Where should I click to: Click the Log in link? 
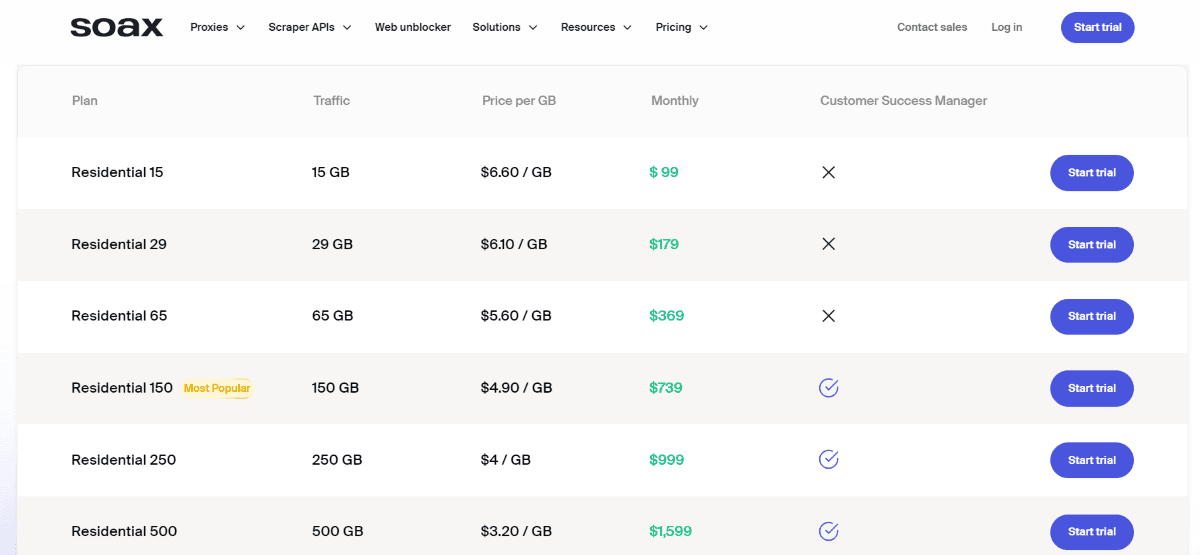click(1007, 27)
